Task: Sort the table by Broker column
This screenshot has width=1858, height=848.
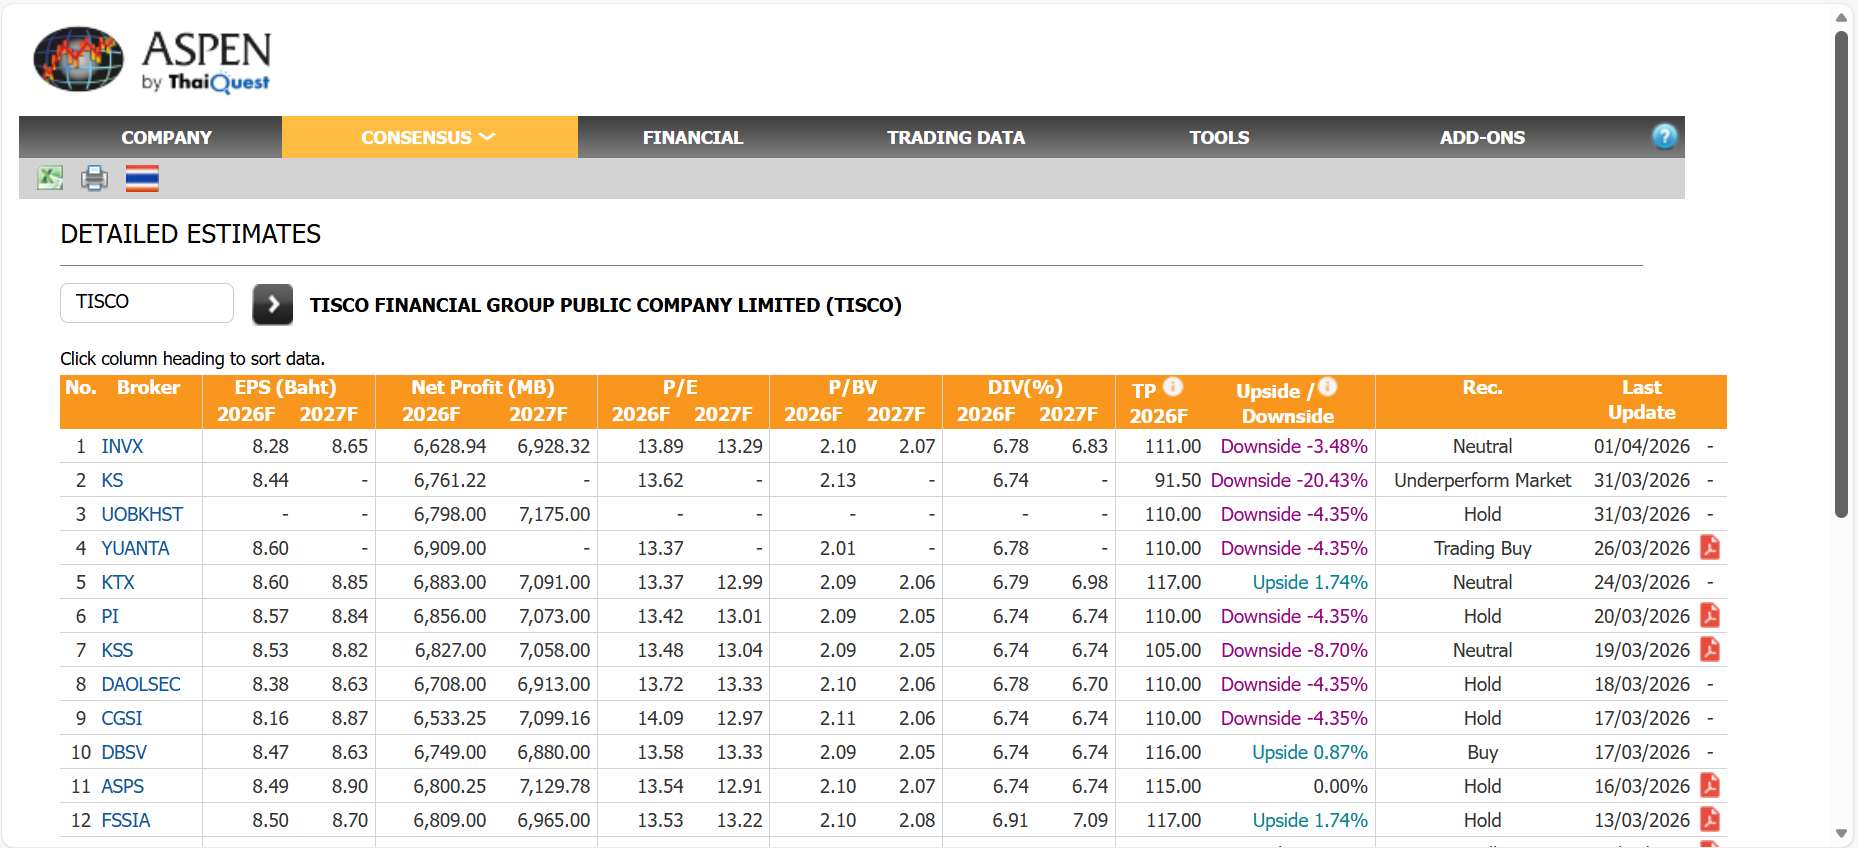Action: pyautogui.click(x=148, y=388)
